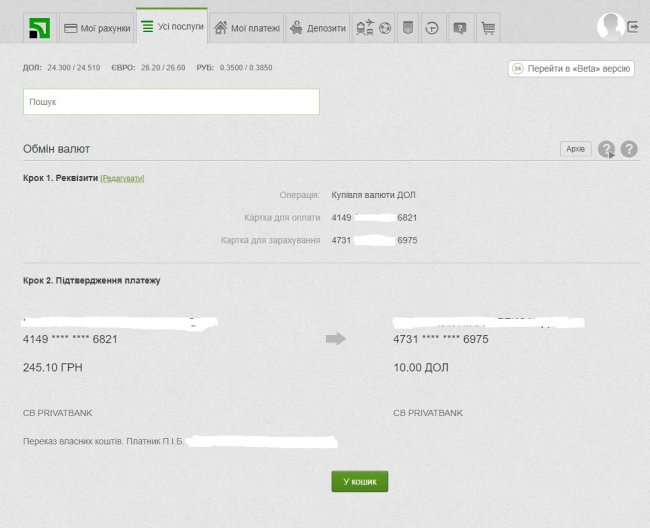Click the logout exit icon

click(x=634, y=27)
